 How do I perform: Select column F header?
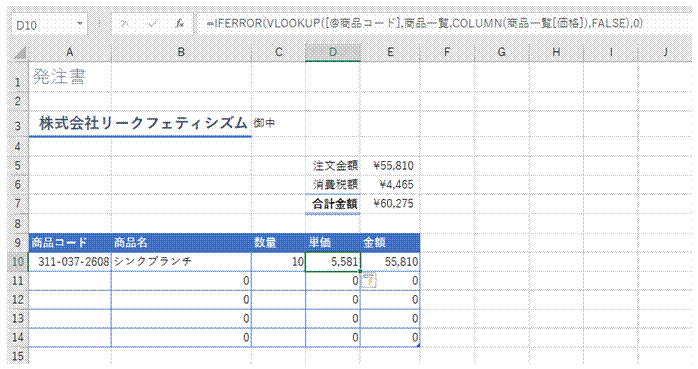pos(447,52)
